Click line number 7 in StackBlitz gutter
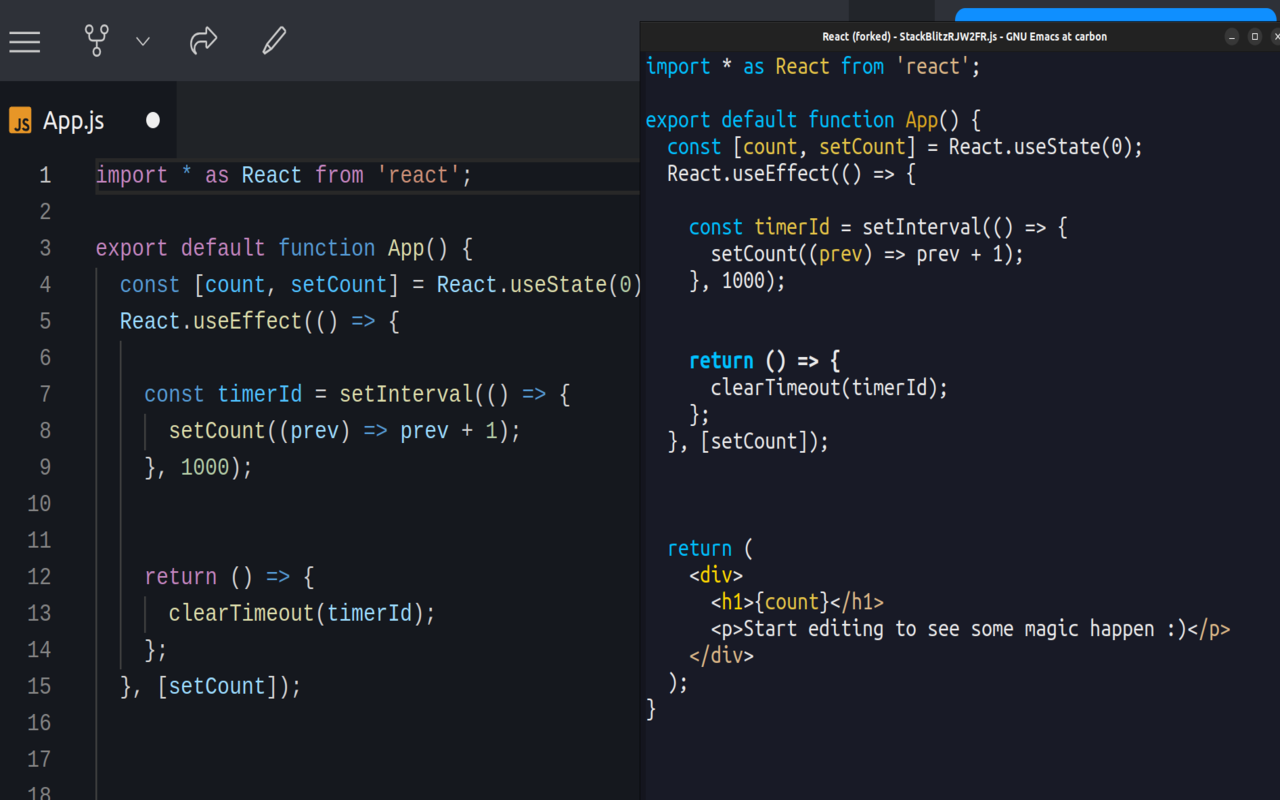This screenshot has height=800, width=1280. coord(45,394)
